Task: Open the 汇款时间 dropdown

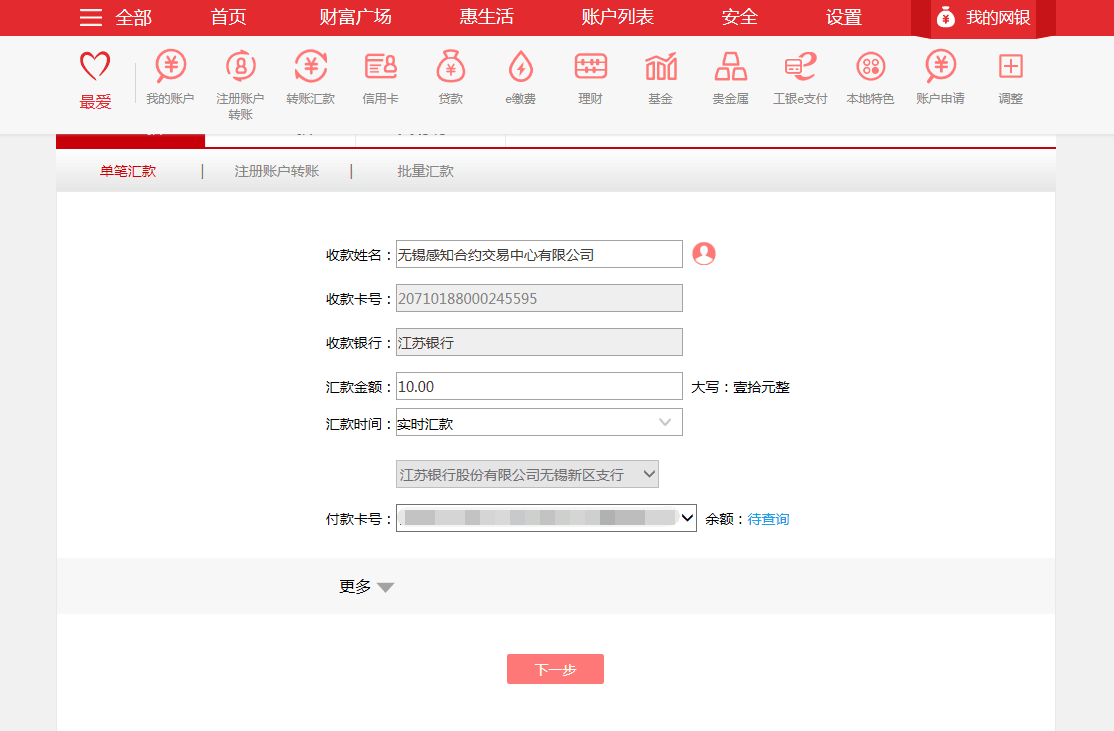Action: [539, 423]
